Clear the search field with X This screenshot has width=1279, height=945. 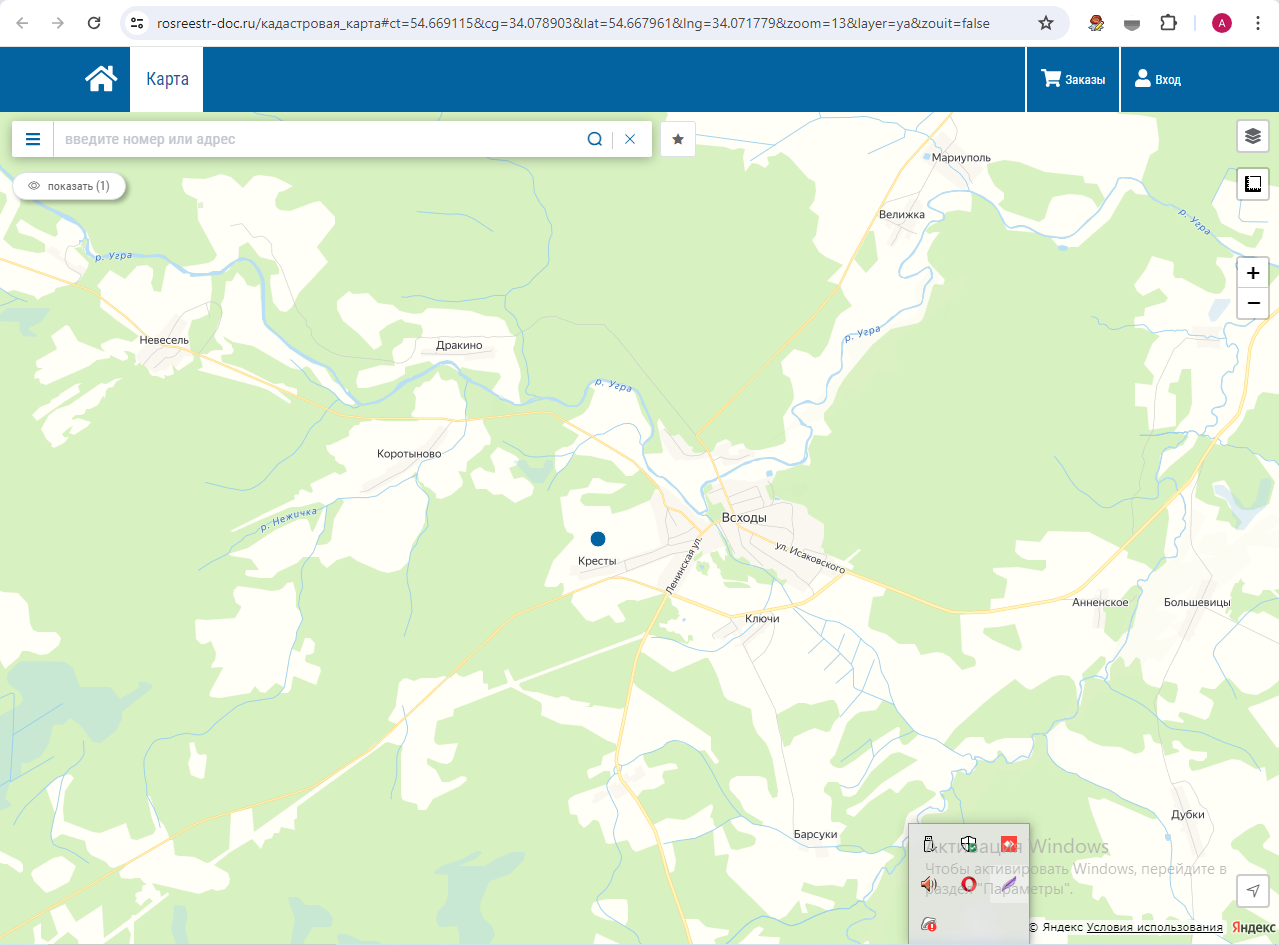coord(630,139)
